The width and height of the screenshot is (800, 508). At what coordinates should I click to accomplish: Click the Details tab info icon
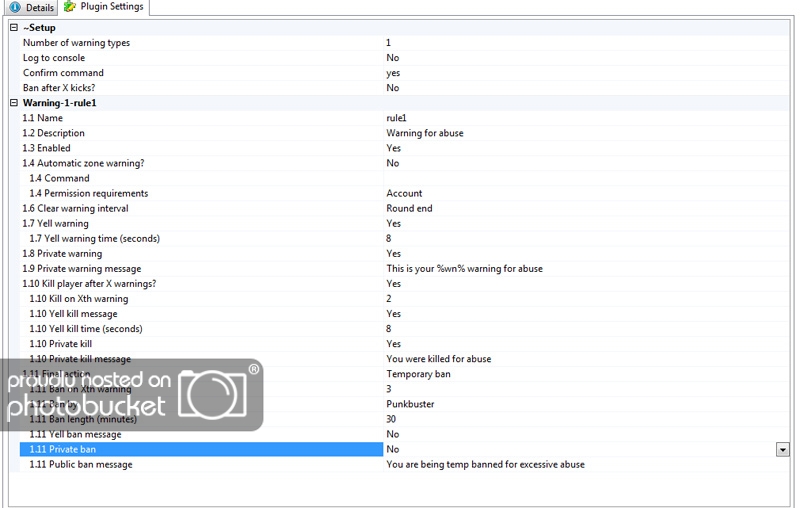coord(14,8)
